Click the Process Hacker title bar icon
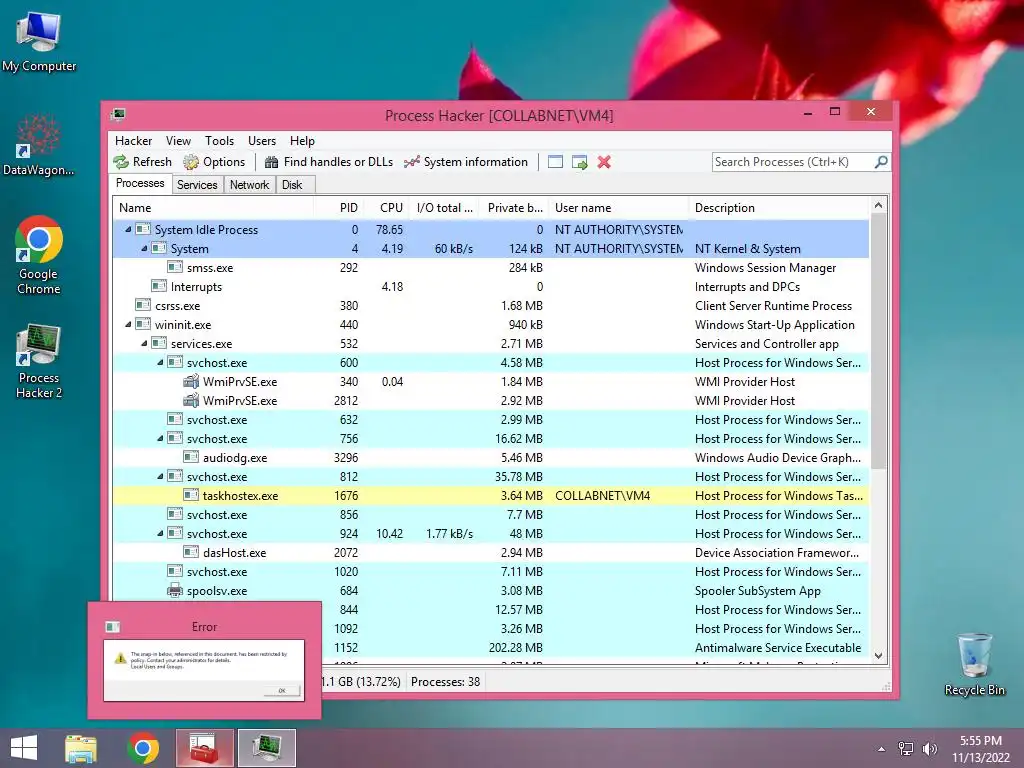The height and width of the screenshot is (768, 1024). pyautogui.click(x=118, y=115)
